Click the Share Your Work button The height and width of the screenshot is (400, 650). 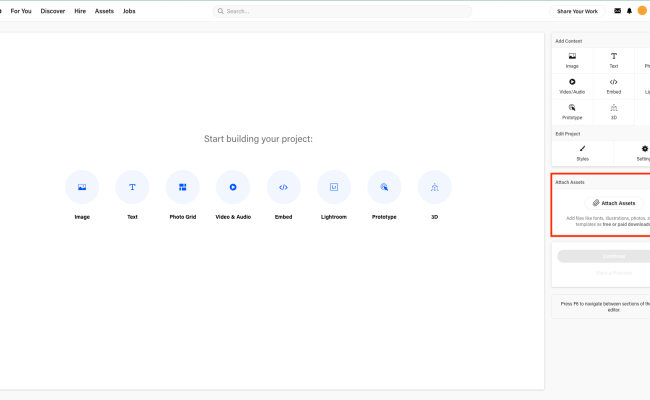point(577,11)
